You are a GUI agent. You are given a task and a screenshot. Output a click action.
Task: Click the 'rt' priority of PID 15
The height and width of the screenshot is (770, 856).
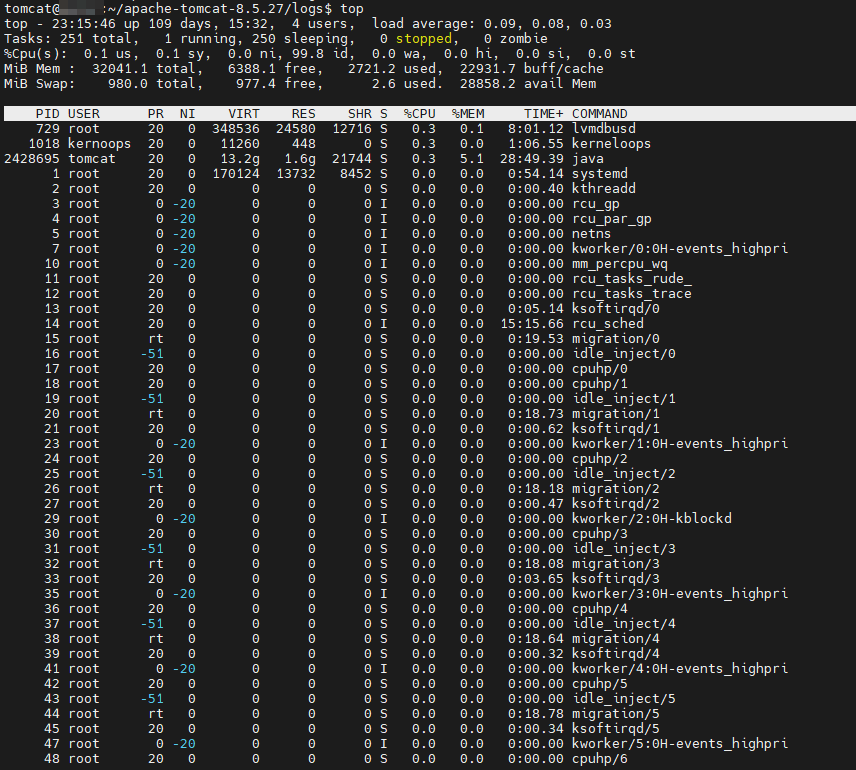pyautogui.click(x=156, y=339)
